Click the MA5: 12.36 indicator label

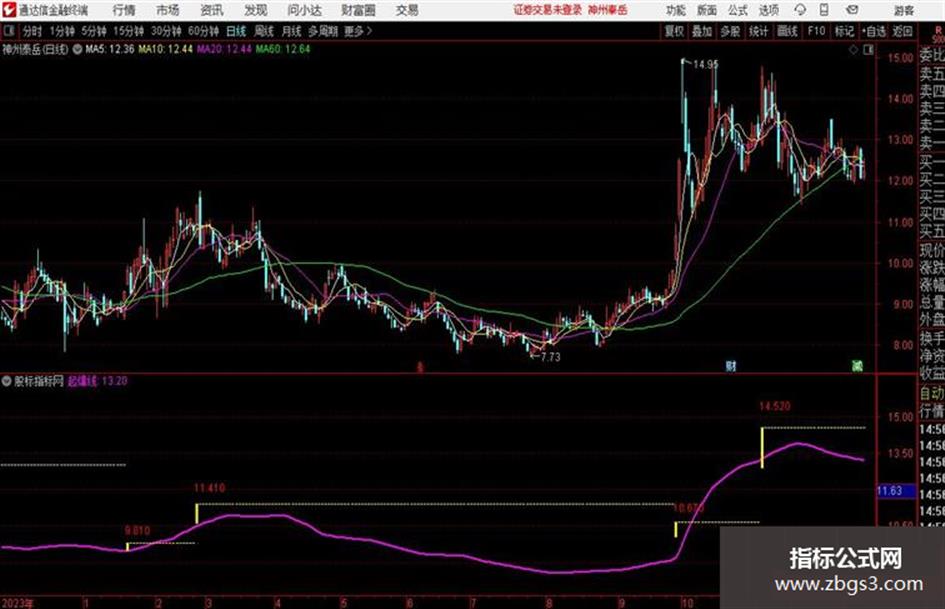[110, 49]
